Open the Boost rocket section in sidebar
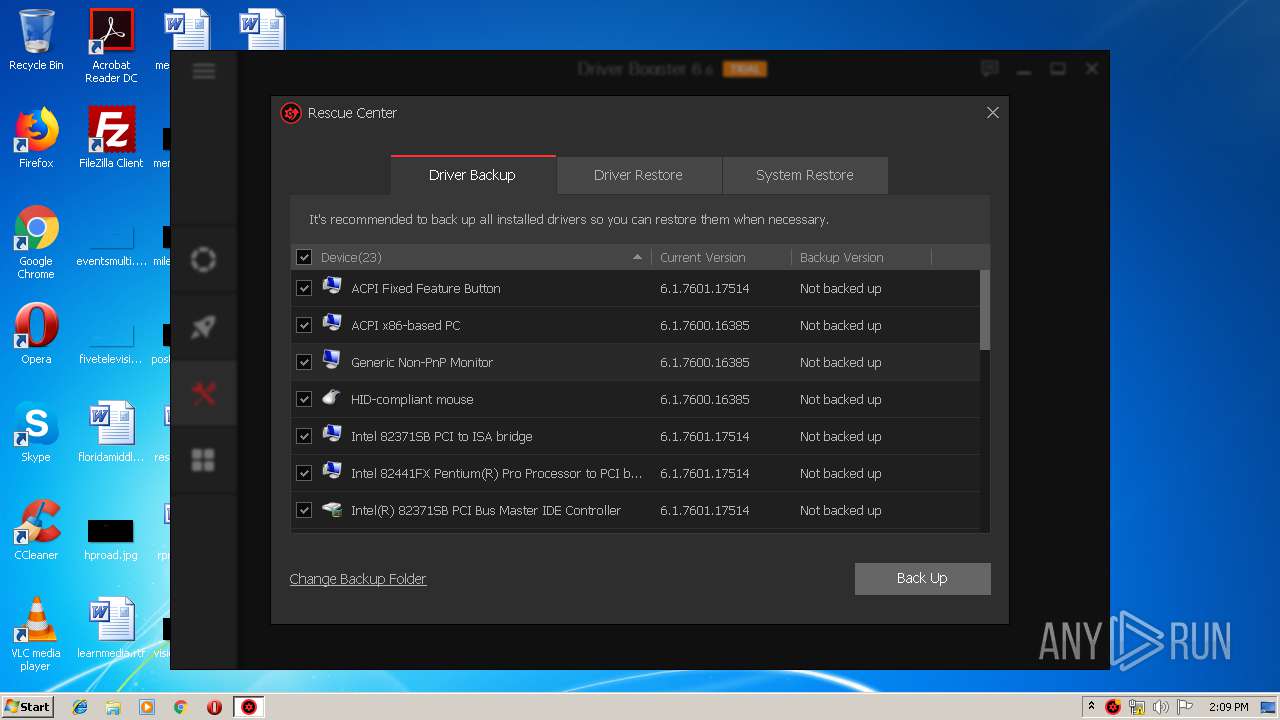 203,327
